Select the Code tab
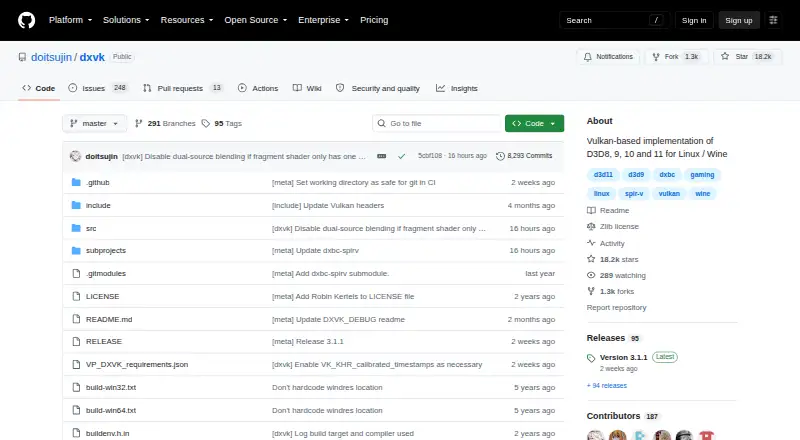 click(x=39, y=88)
